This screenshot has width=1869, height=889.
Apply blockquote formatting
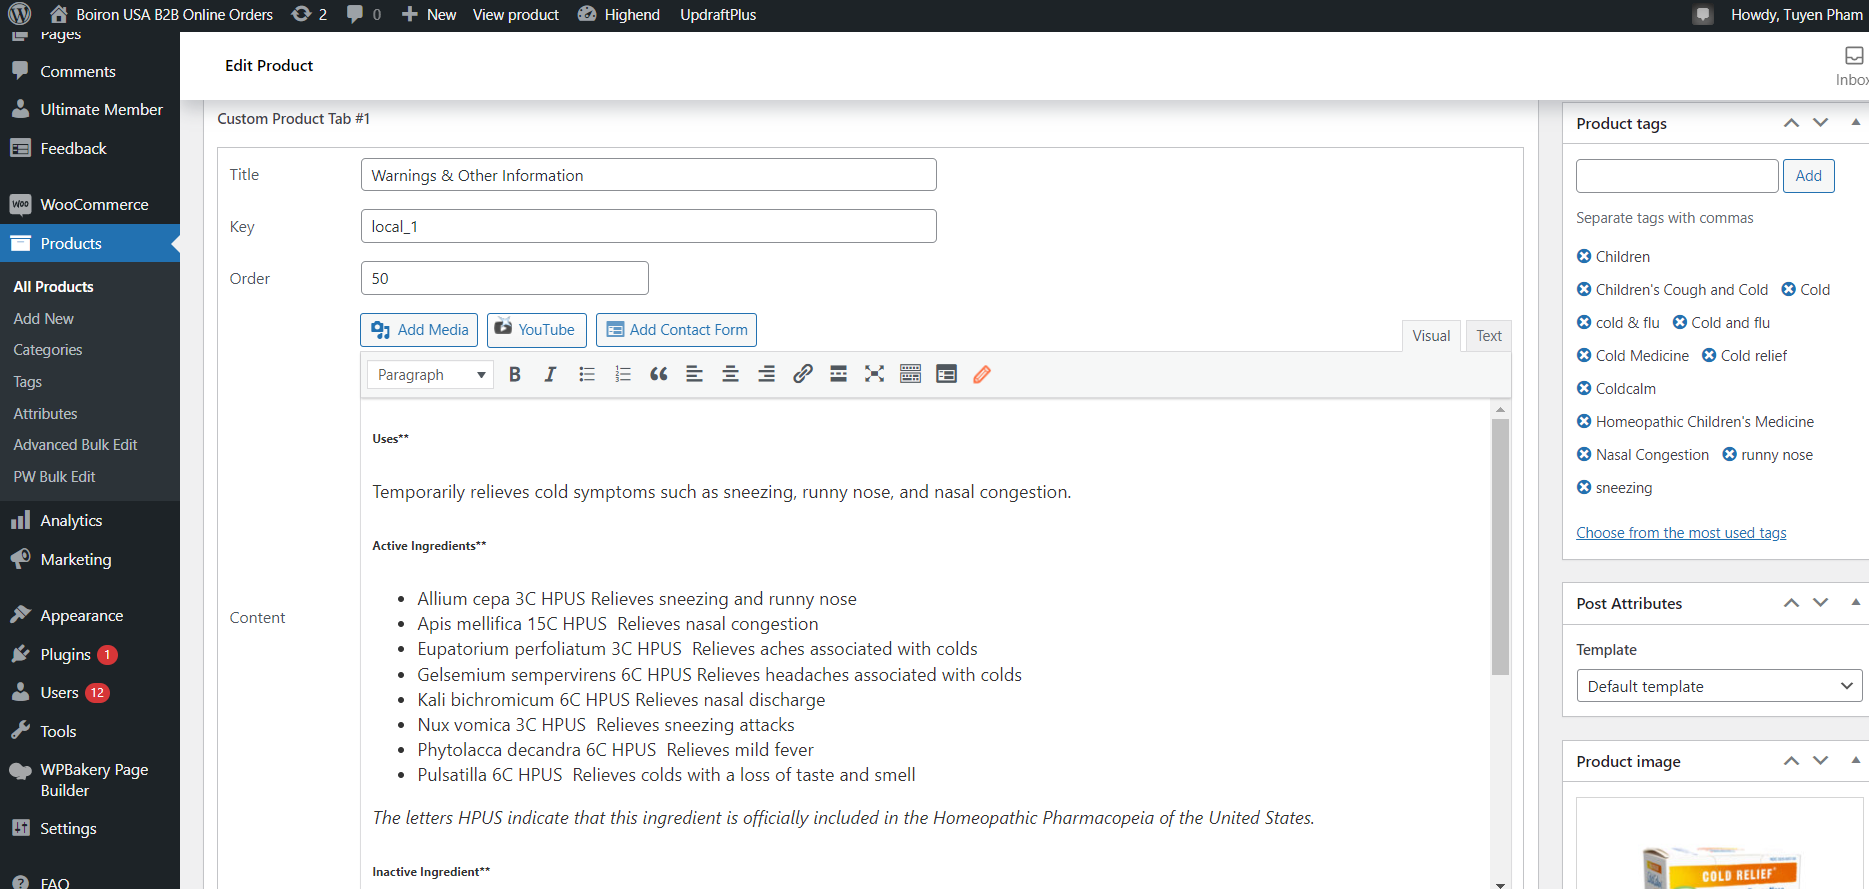tap(659, 374)
